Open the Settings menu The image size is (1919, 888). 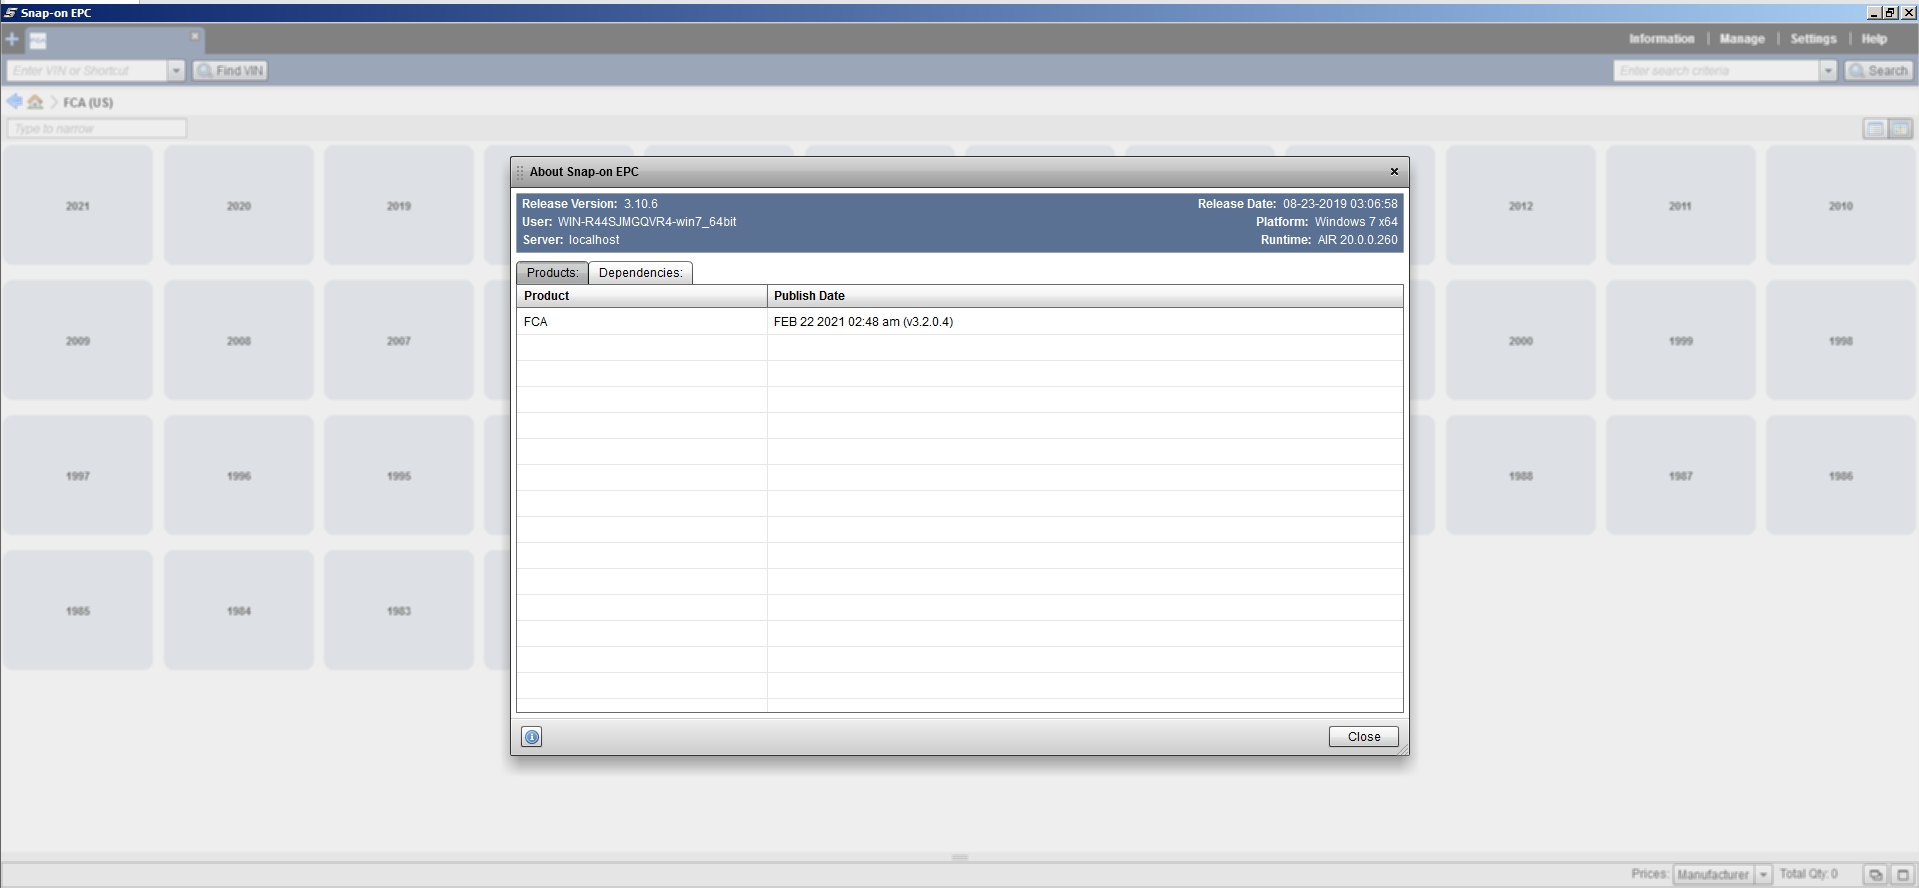1813,39
